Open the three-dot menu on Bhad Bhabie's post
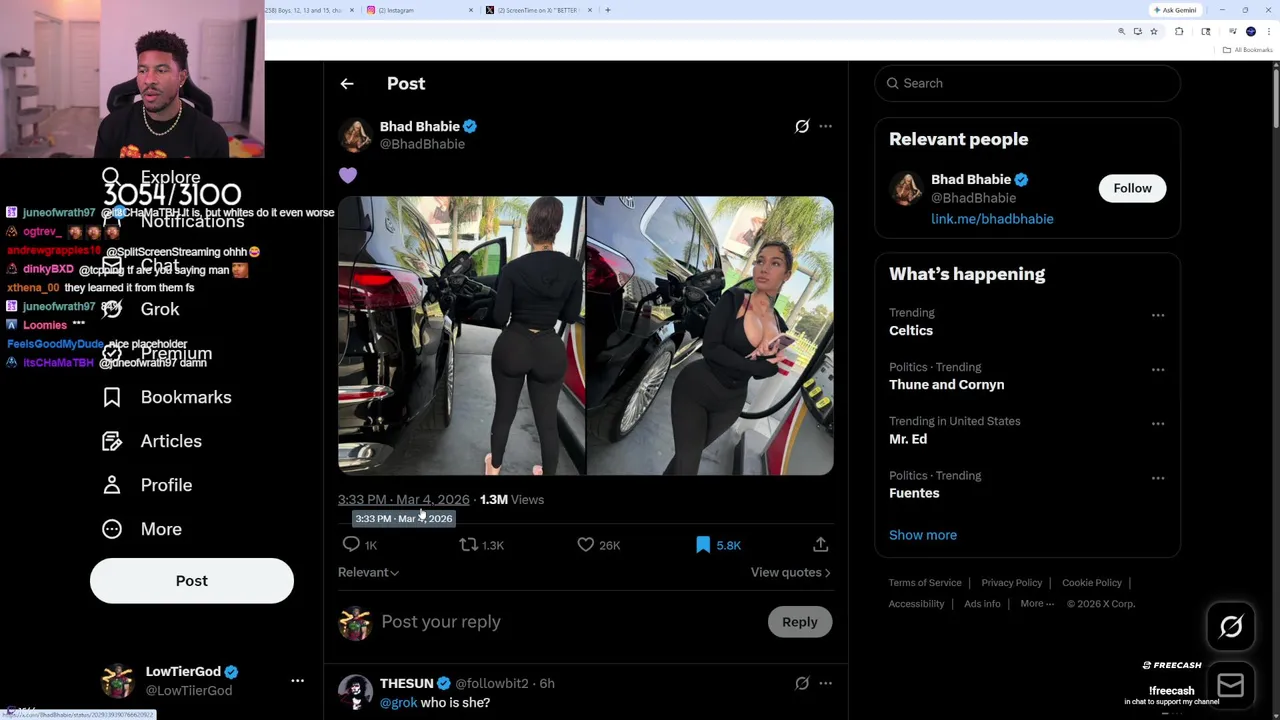 point(825,127)
